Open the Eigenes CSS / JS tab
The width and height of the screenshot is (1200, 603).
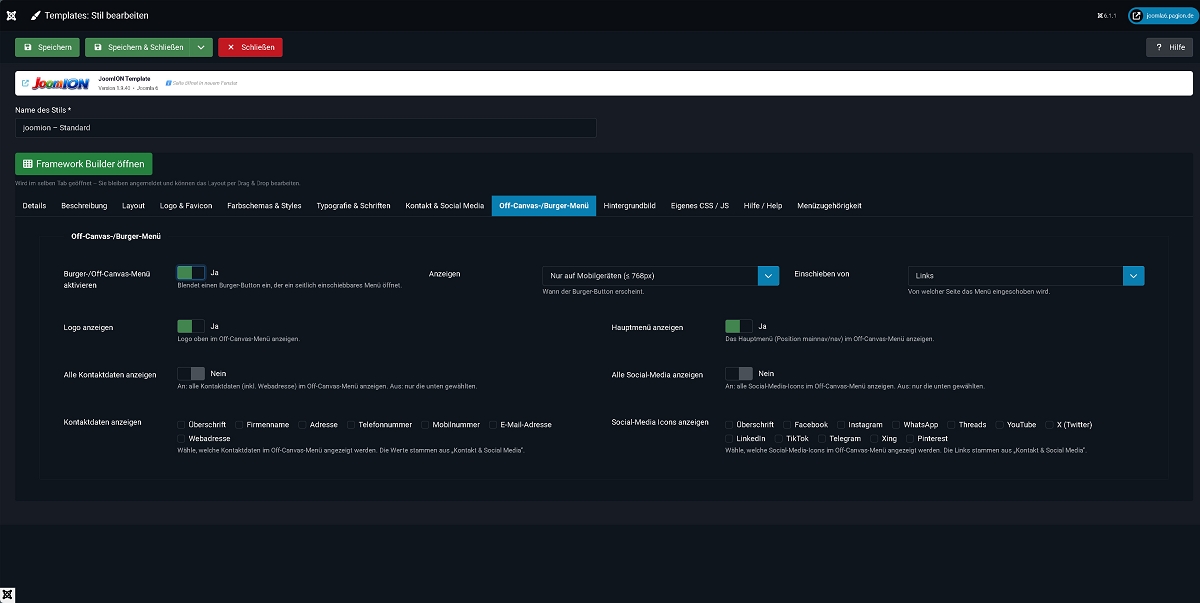pos(700,206)
